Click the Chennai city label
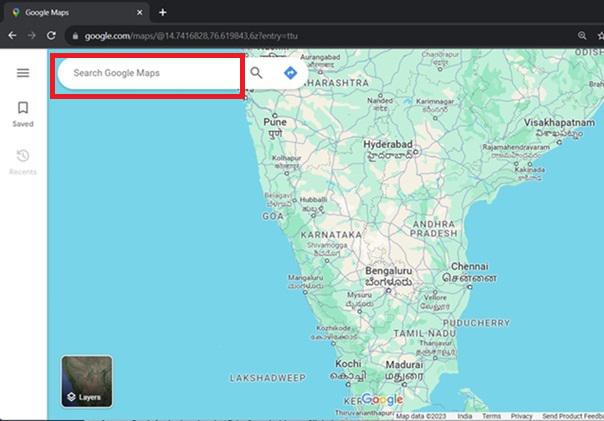Viewport: 604px width, 421px height. pyautogui.click(x=470, y=267)
